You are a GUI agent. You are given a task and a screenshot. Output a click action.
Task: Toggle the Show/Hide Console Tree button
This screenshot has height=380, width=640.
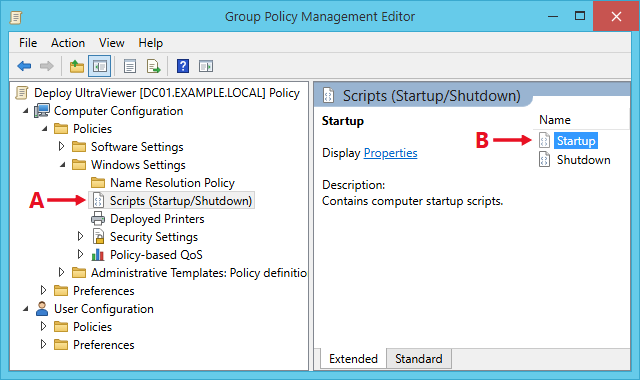[100, 66]
